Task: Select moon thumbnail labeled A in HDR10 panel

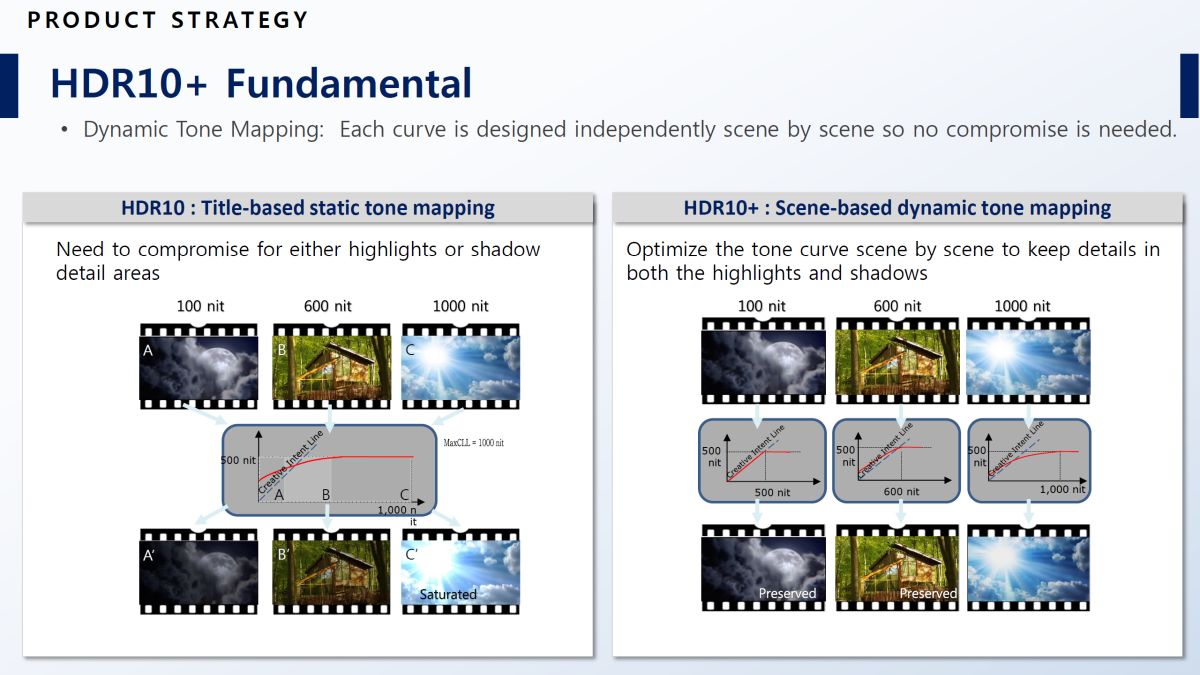Action: [200, 366]
